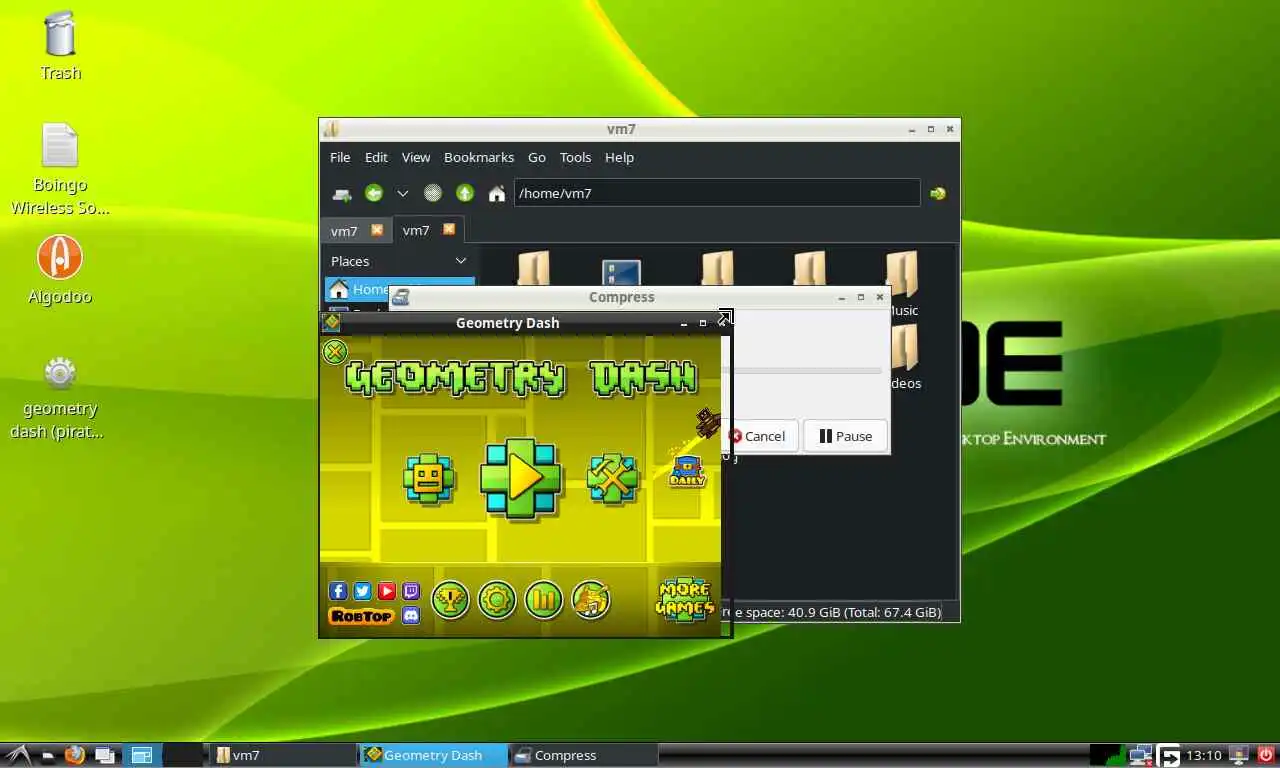Open the Tools menu
Viewport: 1280px width, 768px height.
(x=575, y=157)
